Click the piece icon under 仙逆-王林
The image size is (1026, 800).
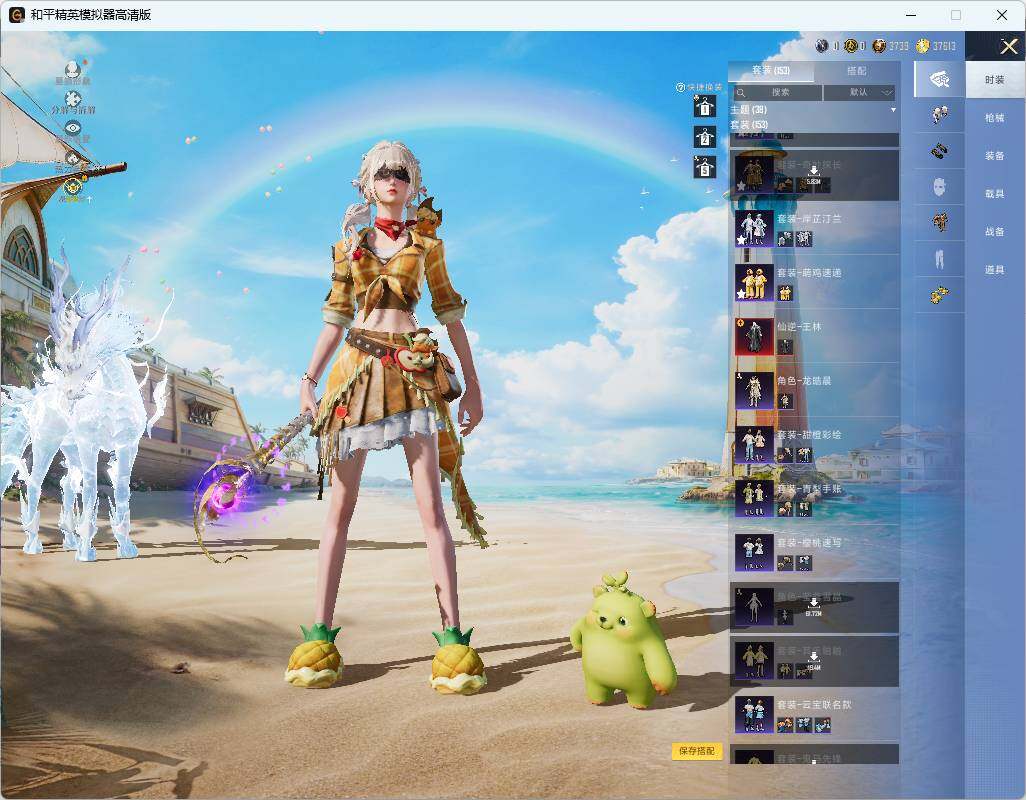[x=785, y=347]
